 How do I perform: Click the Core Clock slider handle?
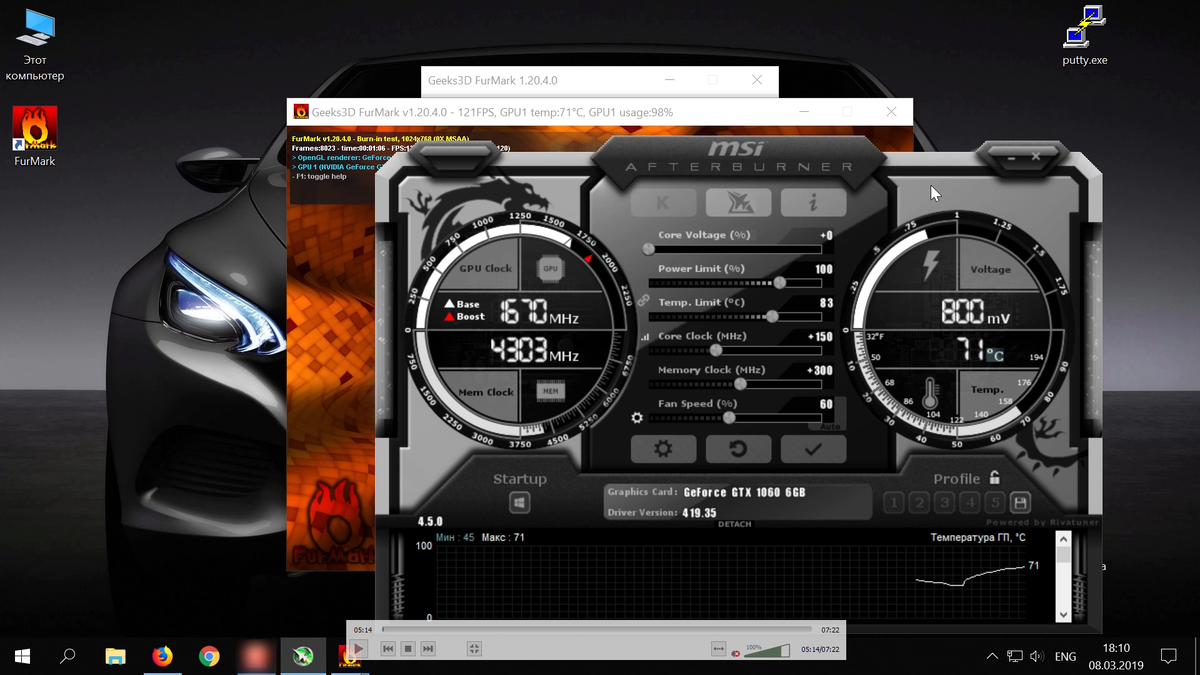pos(716,350)
